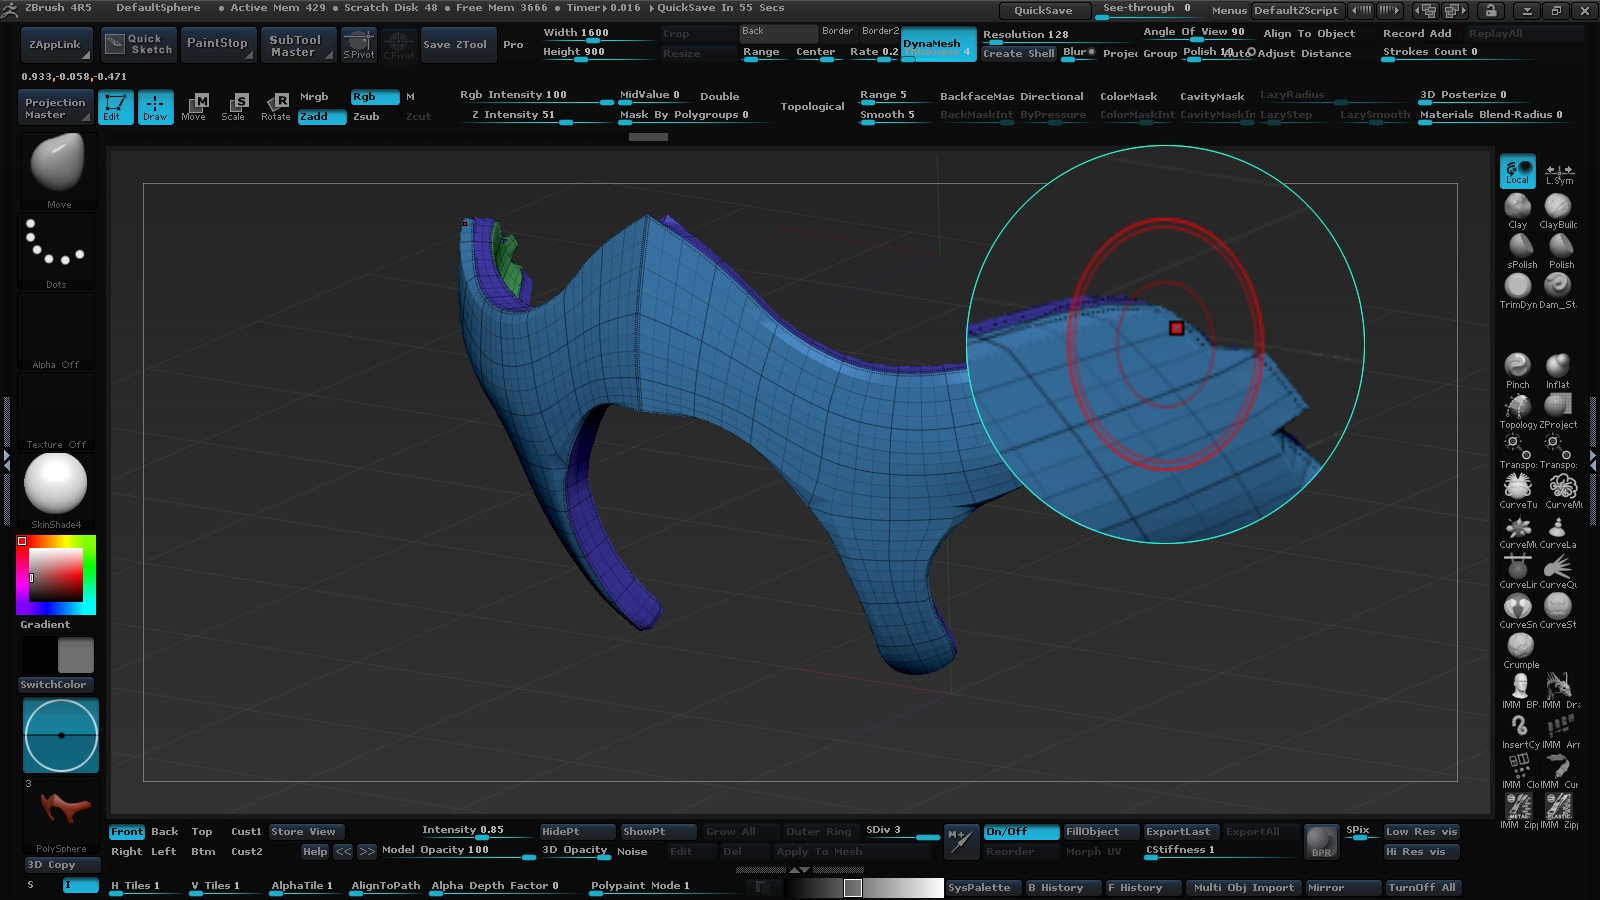Click the Menus button in title bar
The width and height of the screenshot is (1600, 900).
pyautogui.click(x=1228, y=11)
